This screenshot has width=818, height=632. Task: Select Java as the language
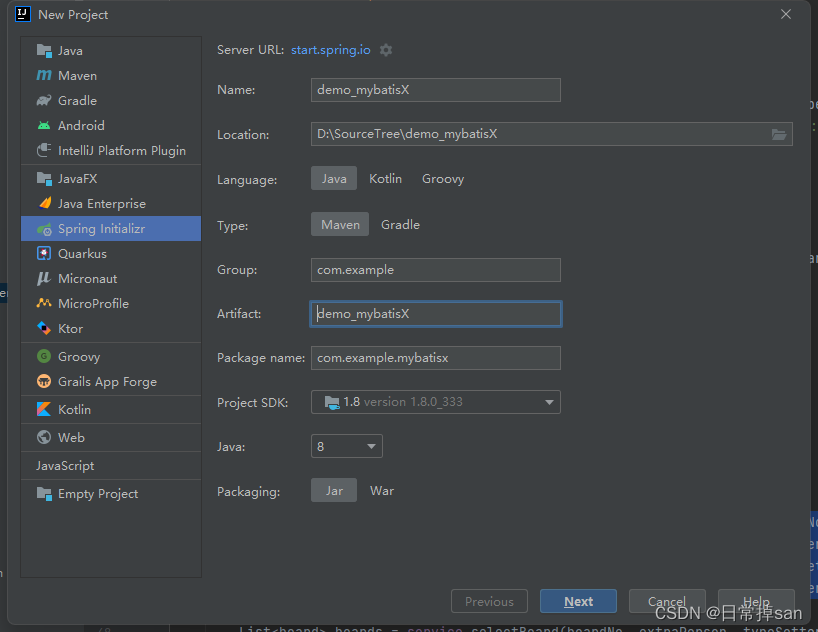pos(334,178)
